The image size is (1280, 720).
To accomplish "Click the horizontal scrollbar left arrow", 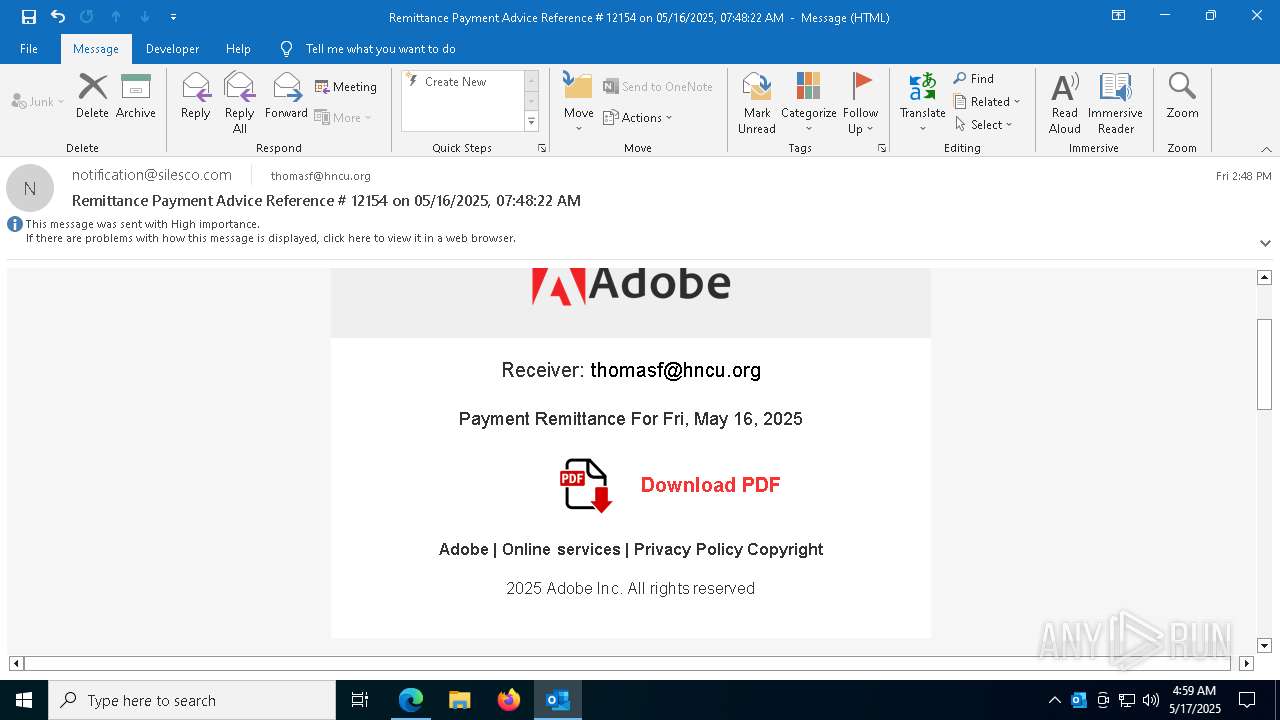I will point(16,663).
